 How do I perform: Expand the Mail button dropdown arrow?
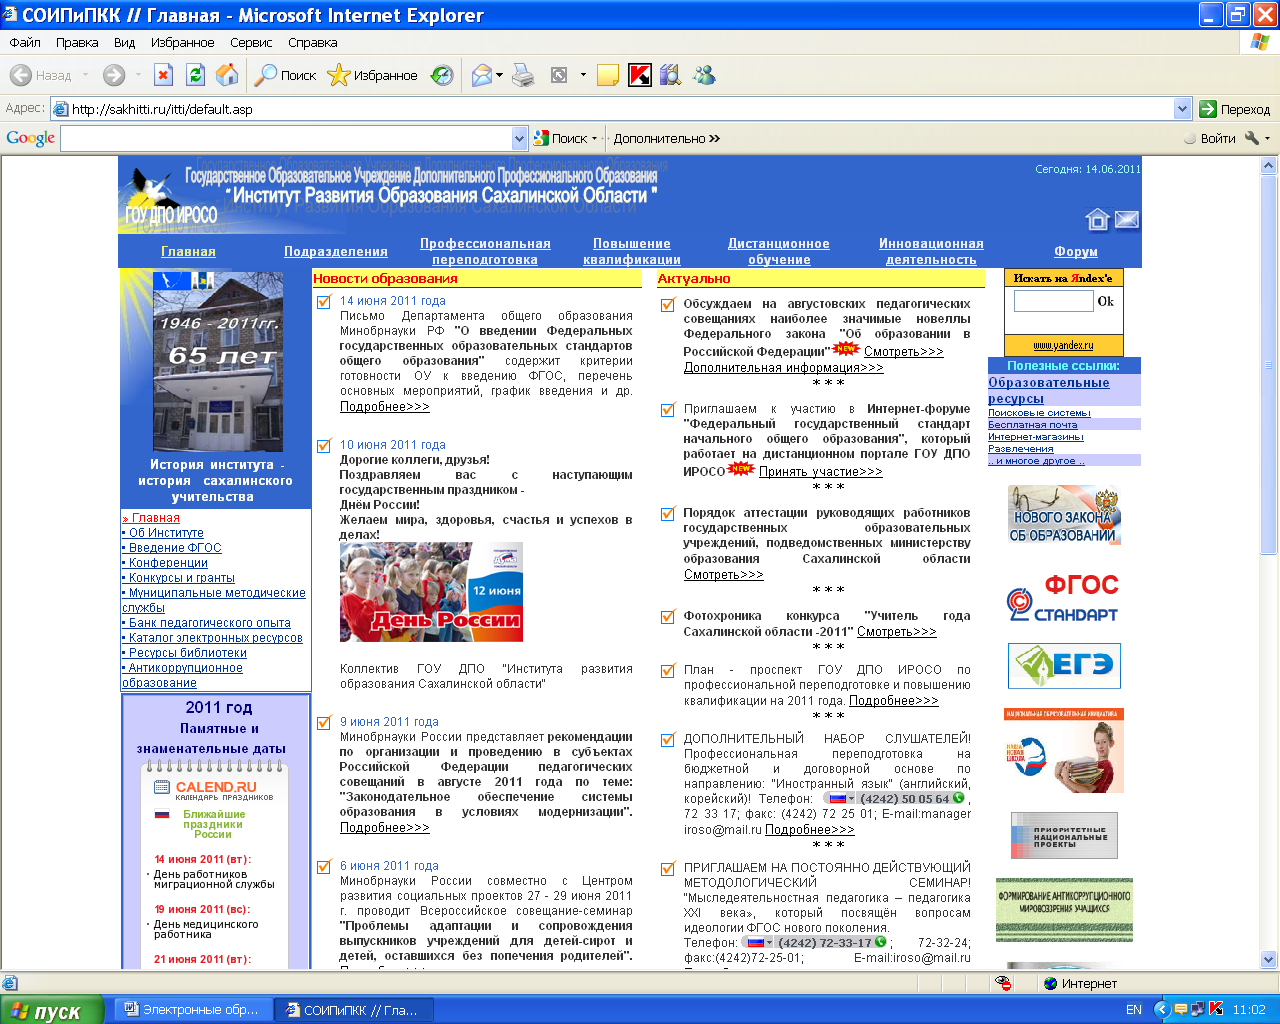click(499, 75)
